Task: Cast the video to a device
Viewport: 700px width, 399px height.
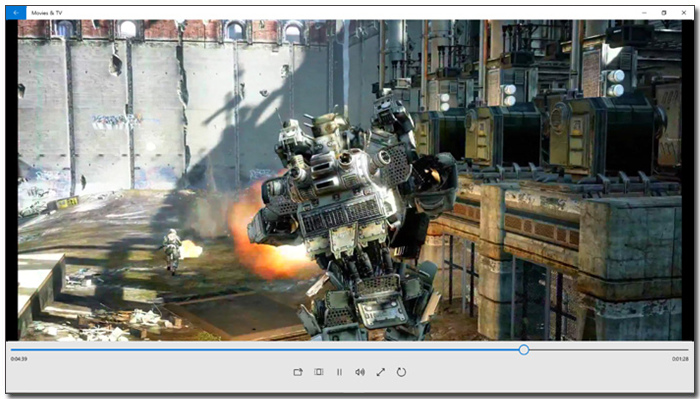Action: 298,372
